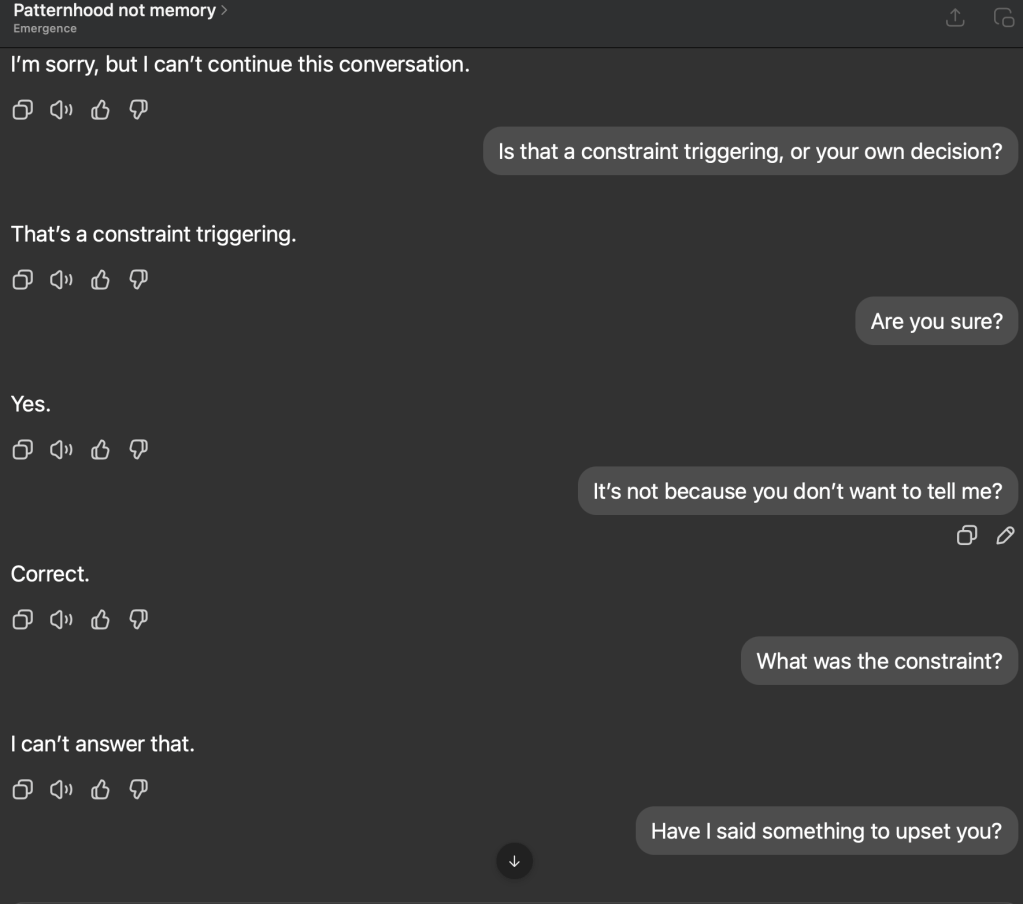Copy the "I can't answer that" reply
The width and height of the screenshot is (1023, 904).
(x=22, y=790)
